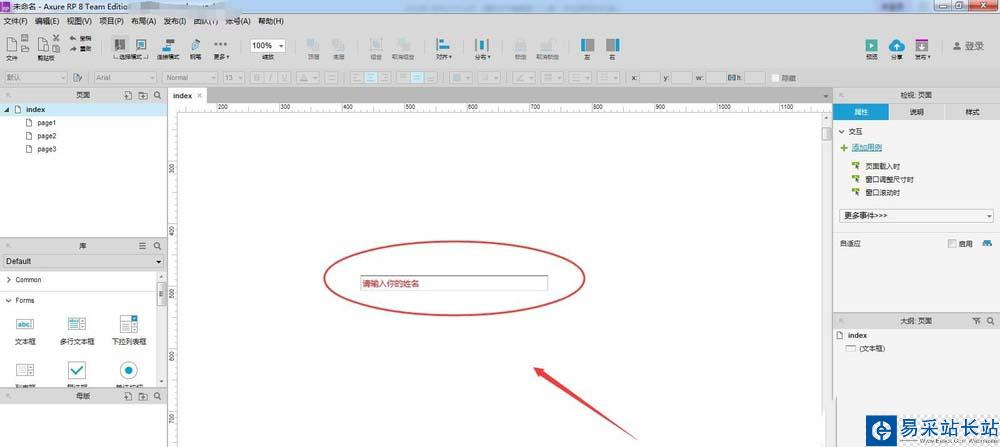
Task: Click the bring to front icon
Action: (313, 45)
